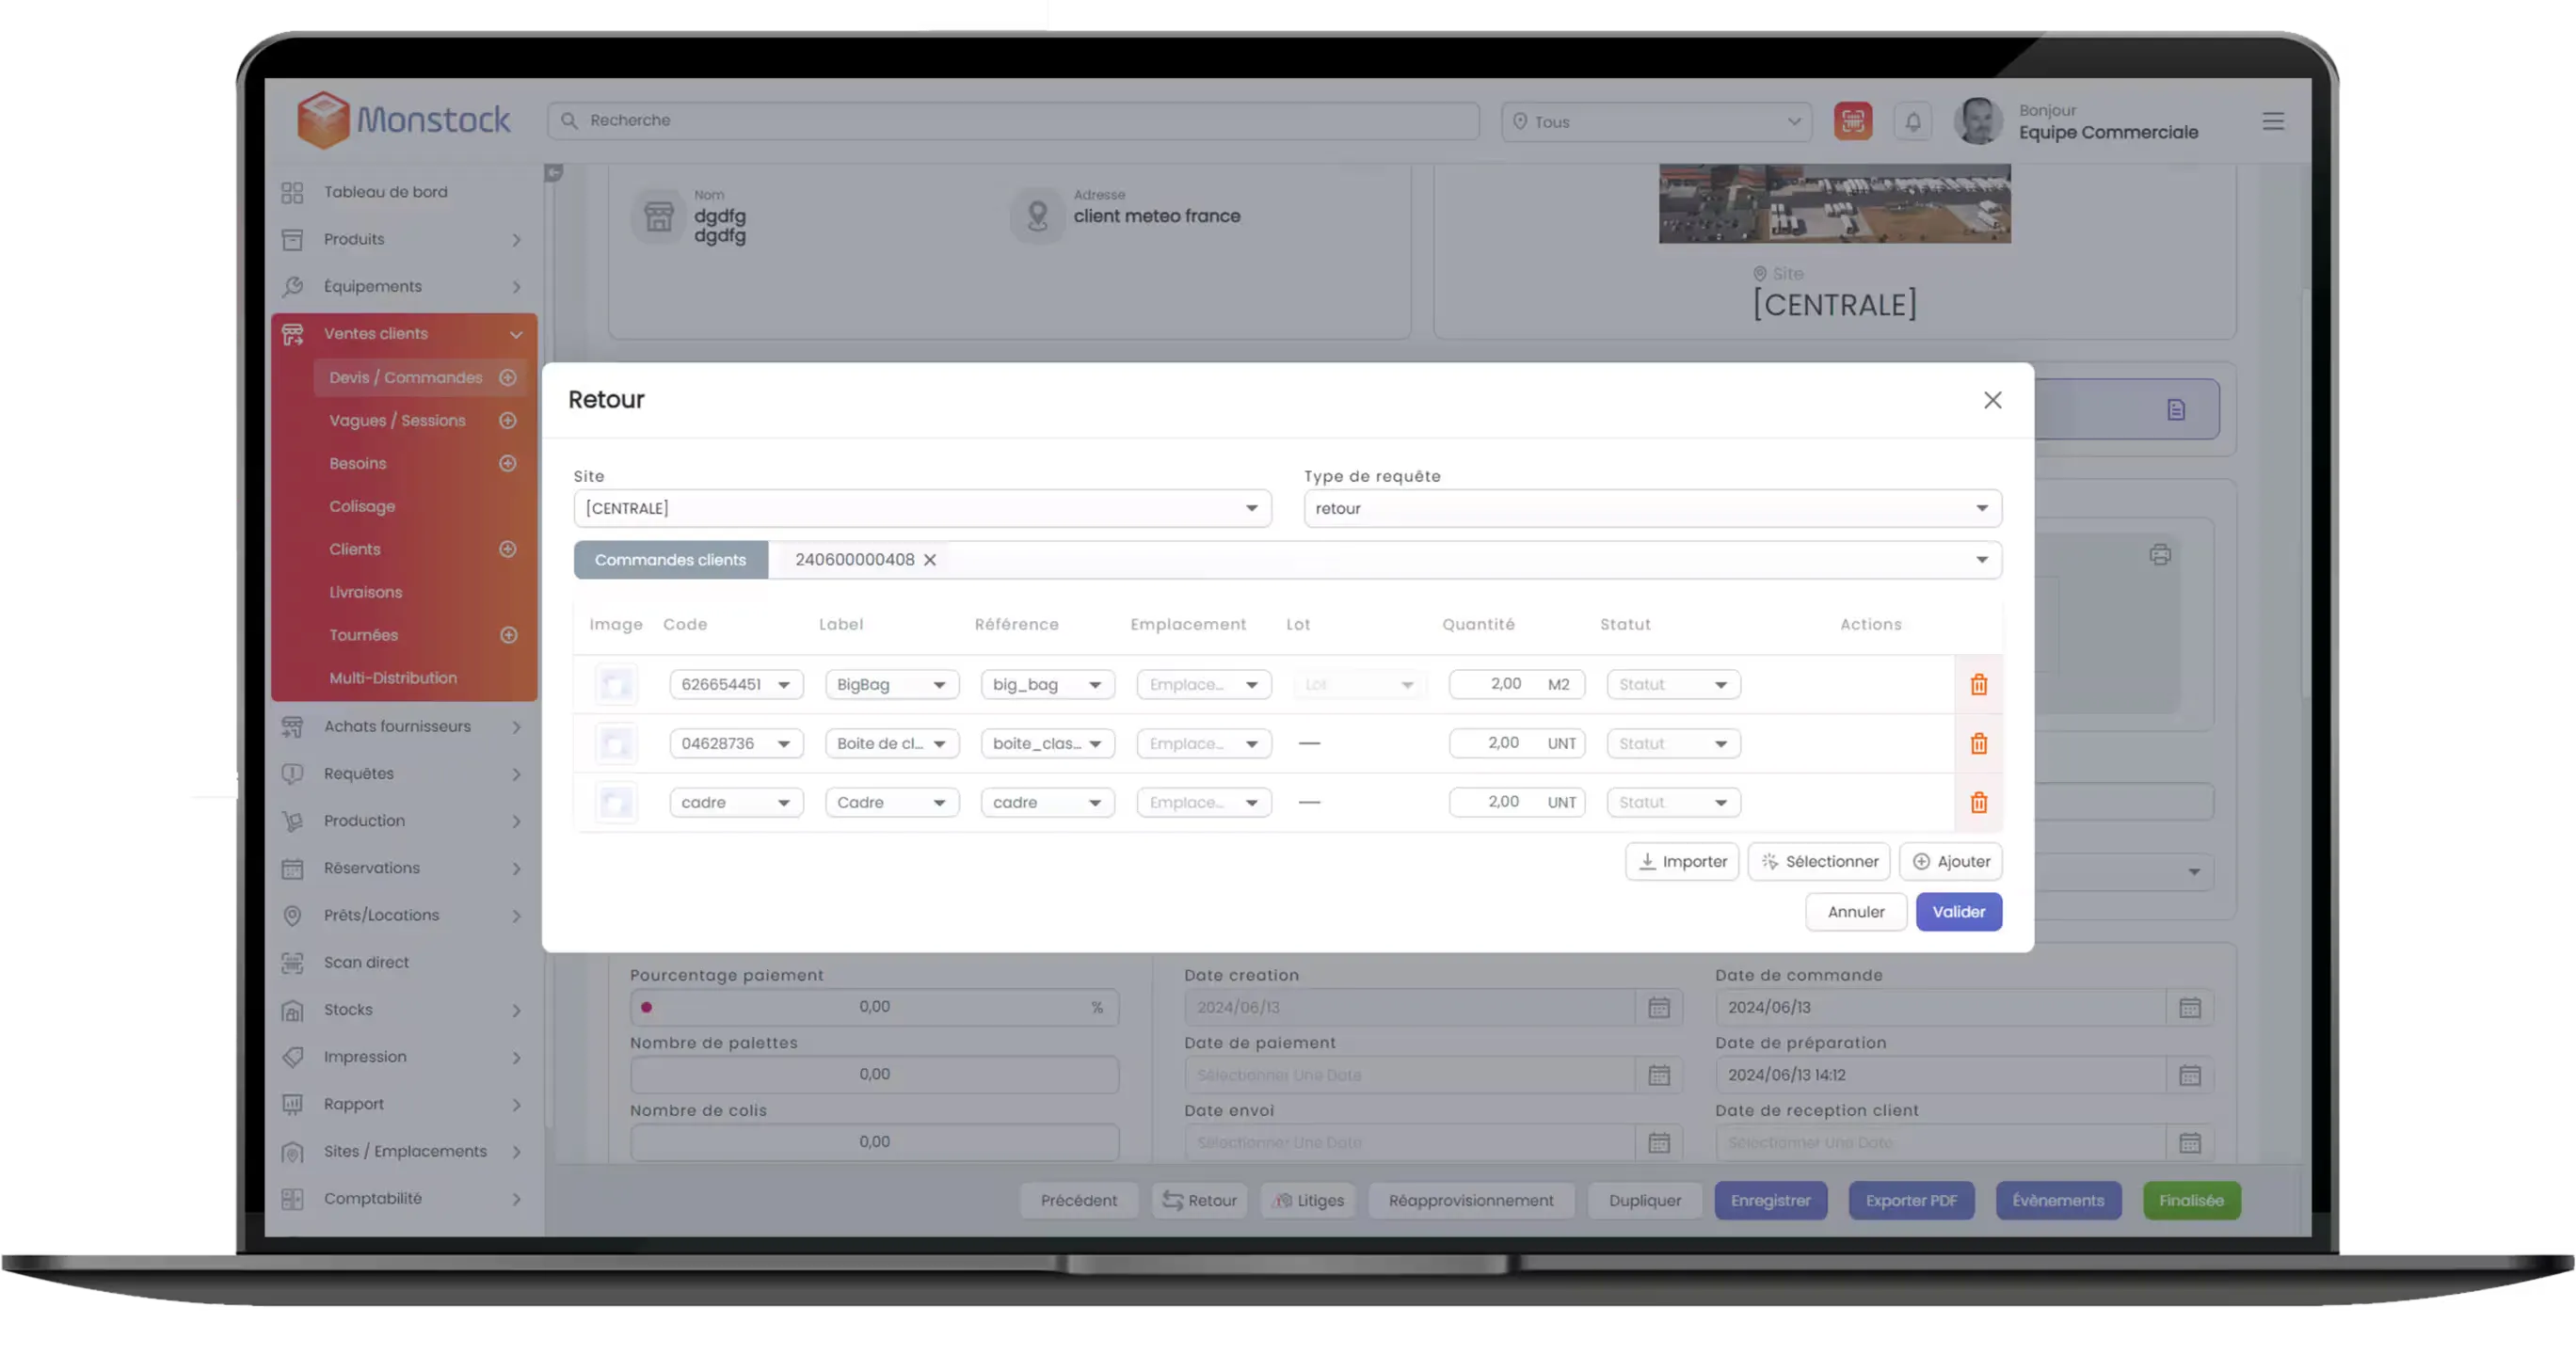Open calendar for Date de préparation
The height and width of the screenshot is (1355, 2576).
point(2190,1076)
